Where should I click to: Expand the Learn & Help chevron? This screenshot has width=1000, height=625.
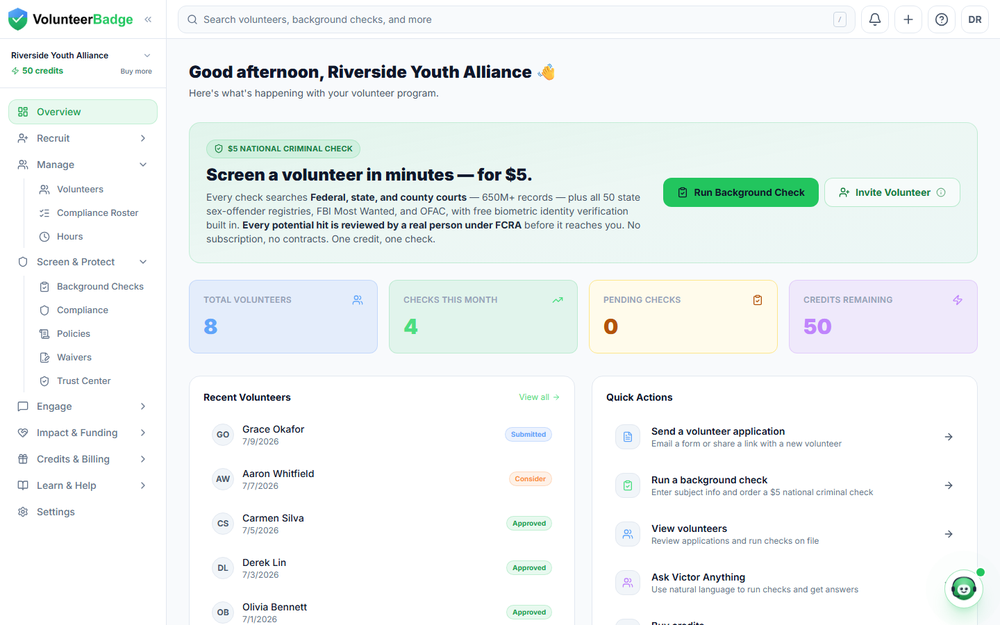click(x=143, y=485)
